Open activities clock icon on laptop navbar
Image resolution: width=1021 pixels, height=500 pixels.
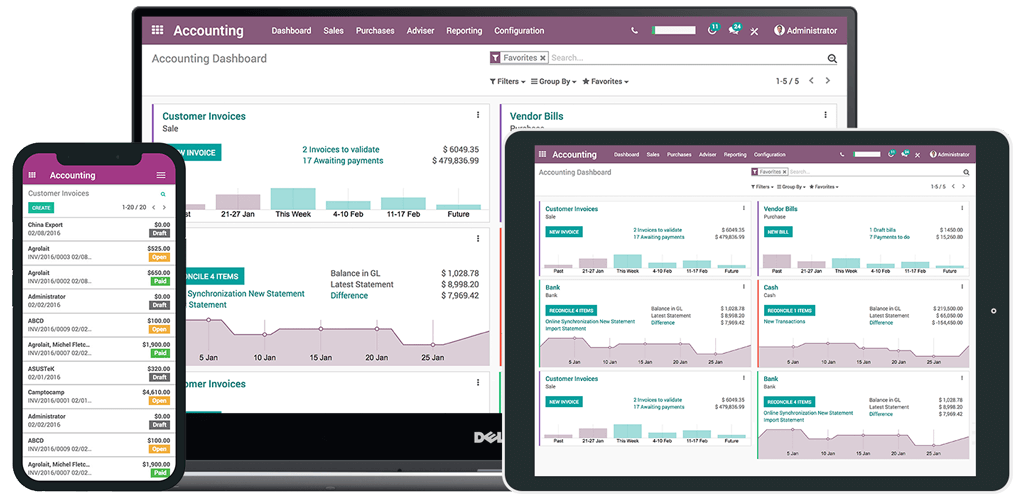click(713, 30)
